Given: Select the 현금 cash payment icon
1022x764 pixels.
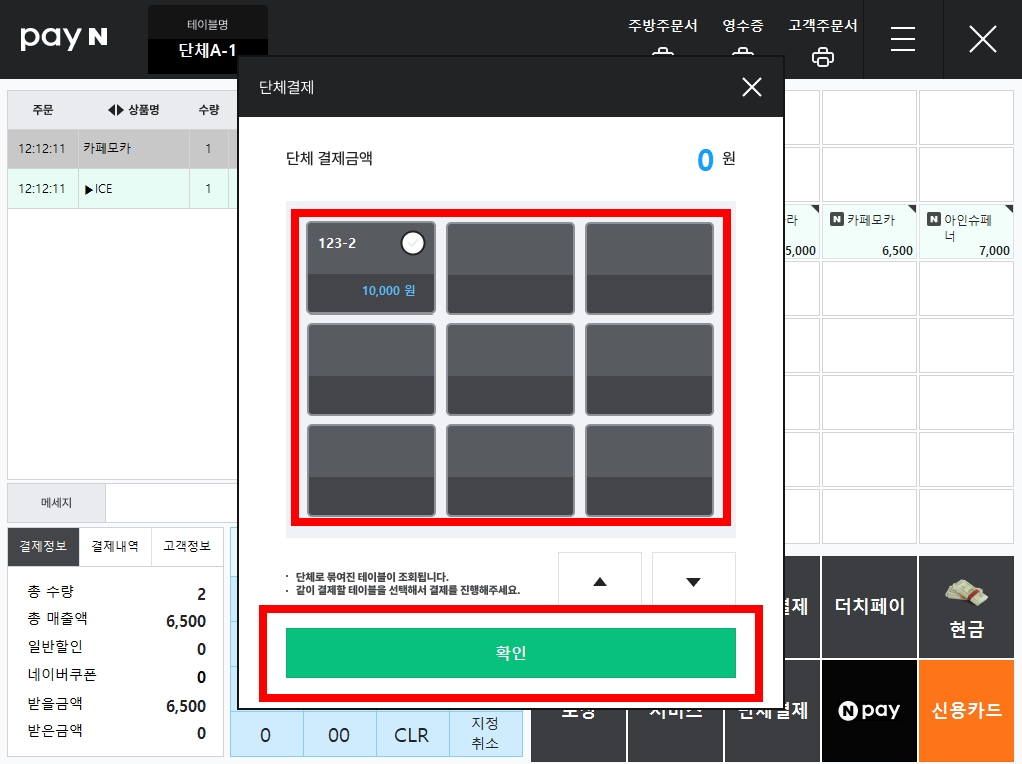Looking at the screenshot, I should tap(966, 607).
